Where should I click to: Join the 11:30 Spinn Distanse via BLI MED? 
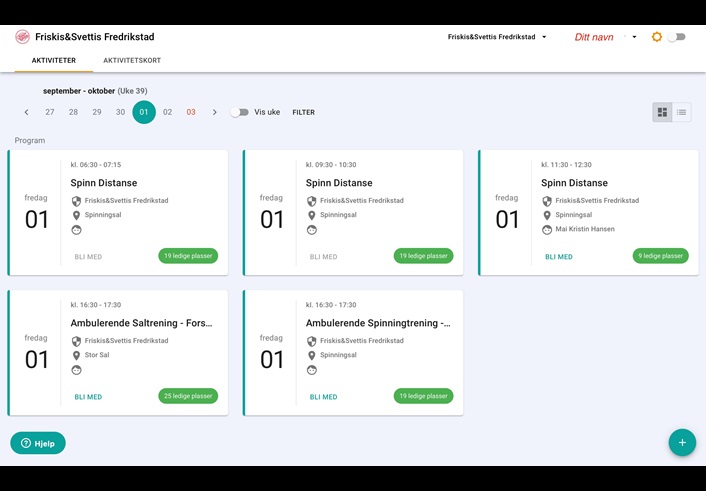(559, 257)
